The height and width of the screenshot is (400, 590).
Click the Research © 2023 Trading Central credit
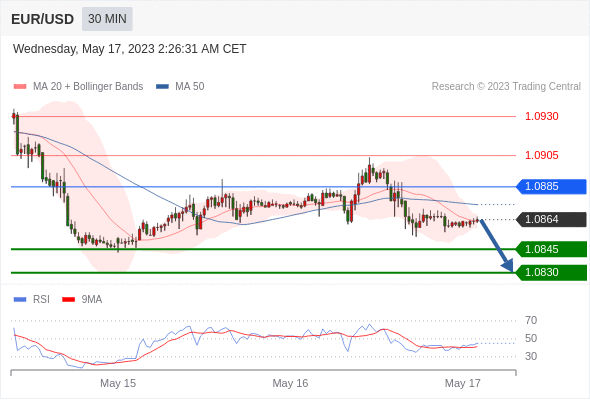tap(506, 87)
